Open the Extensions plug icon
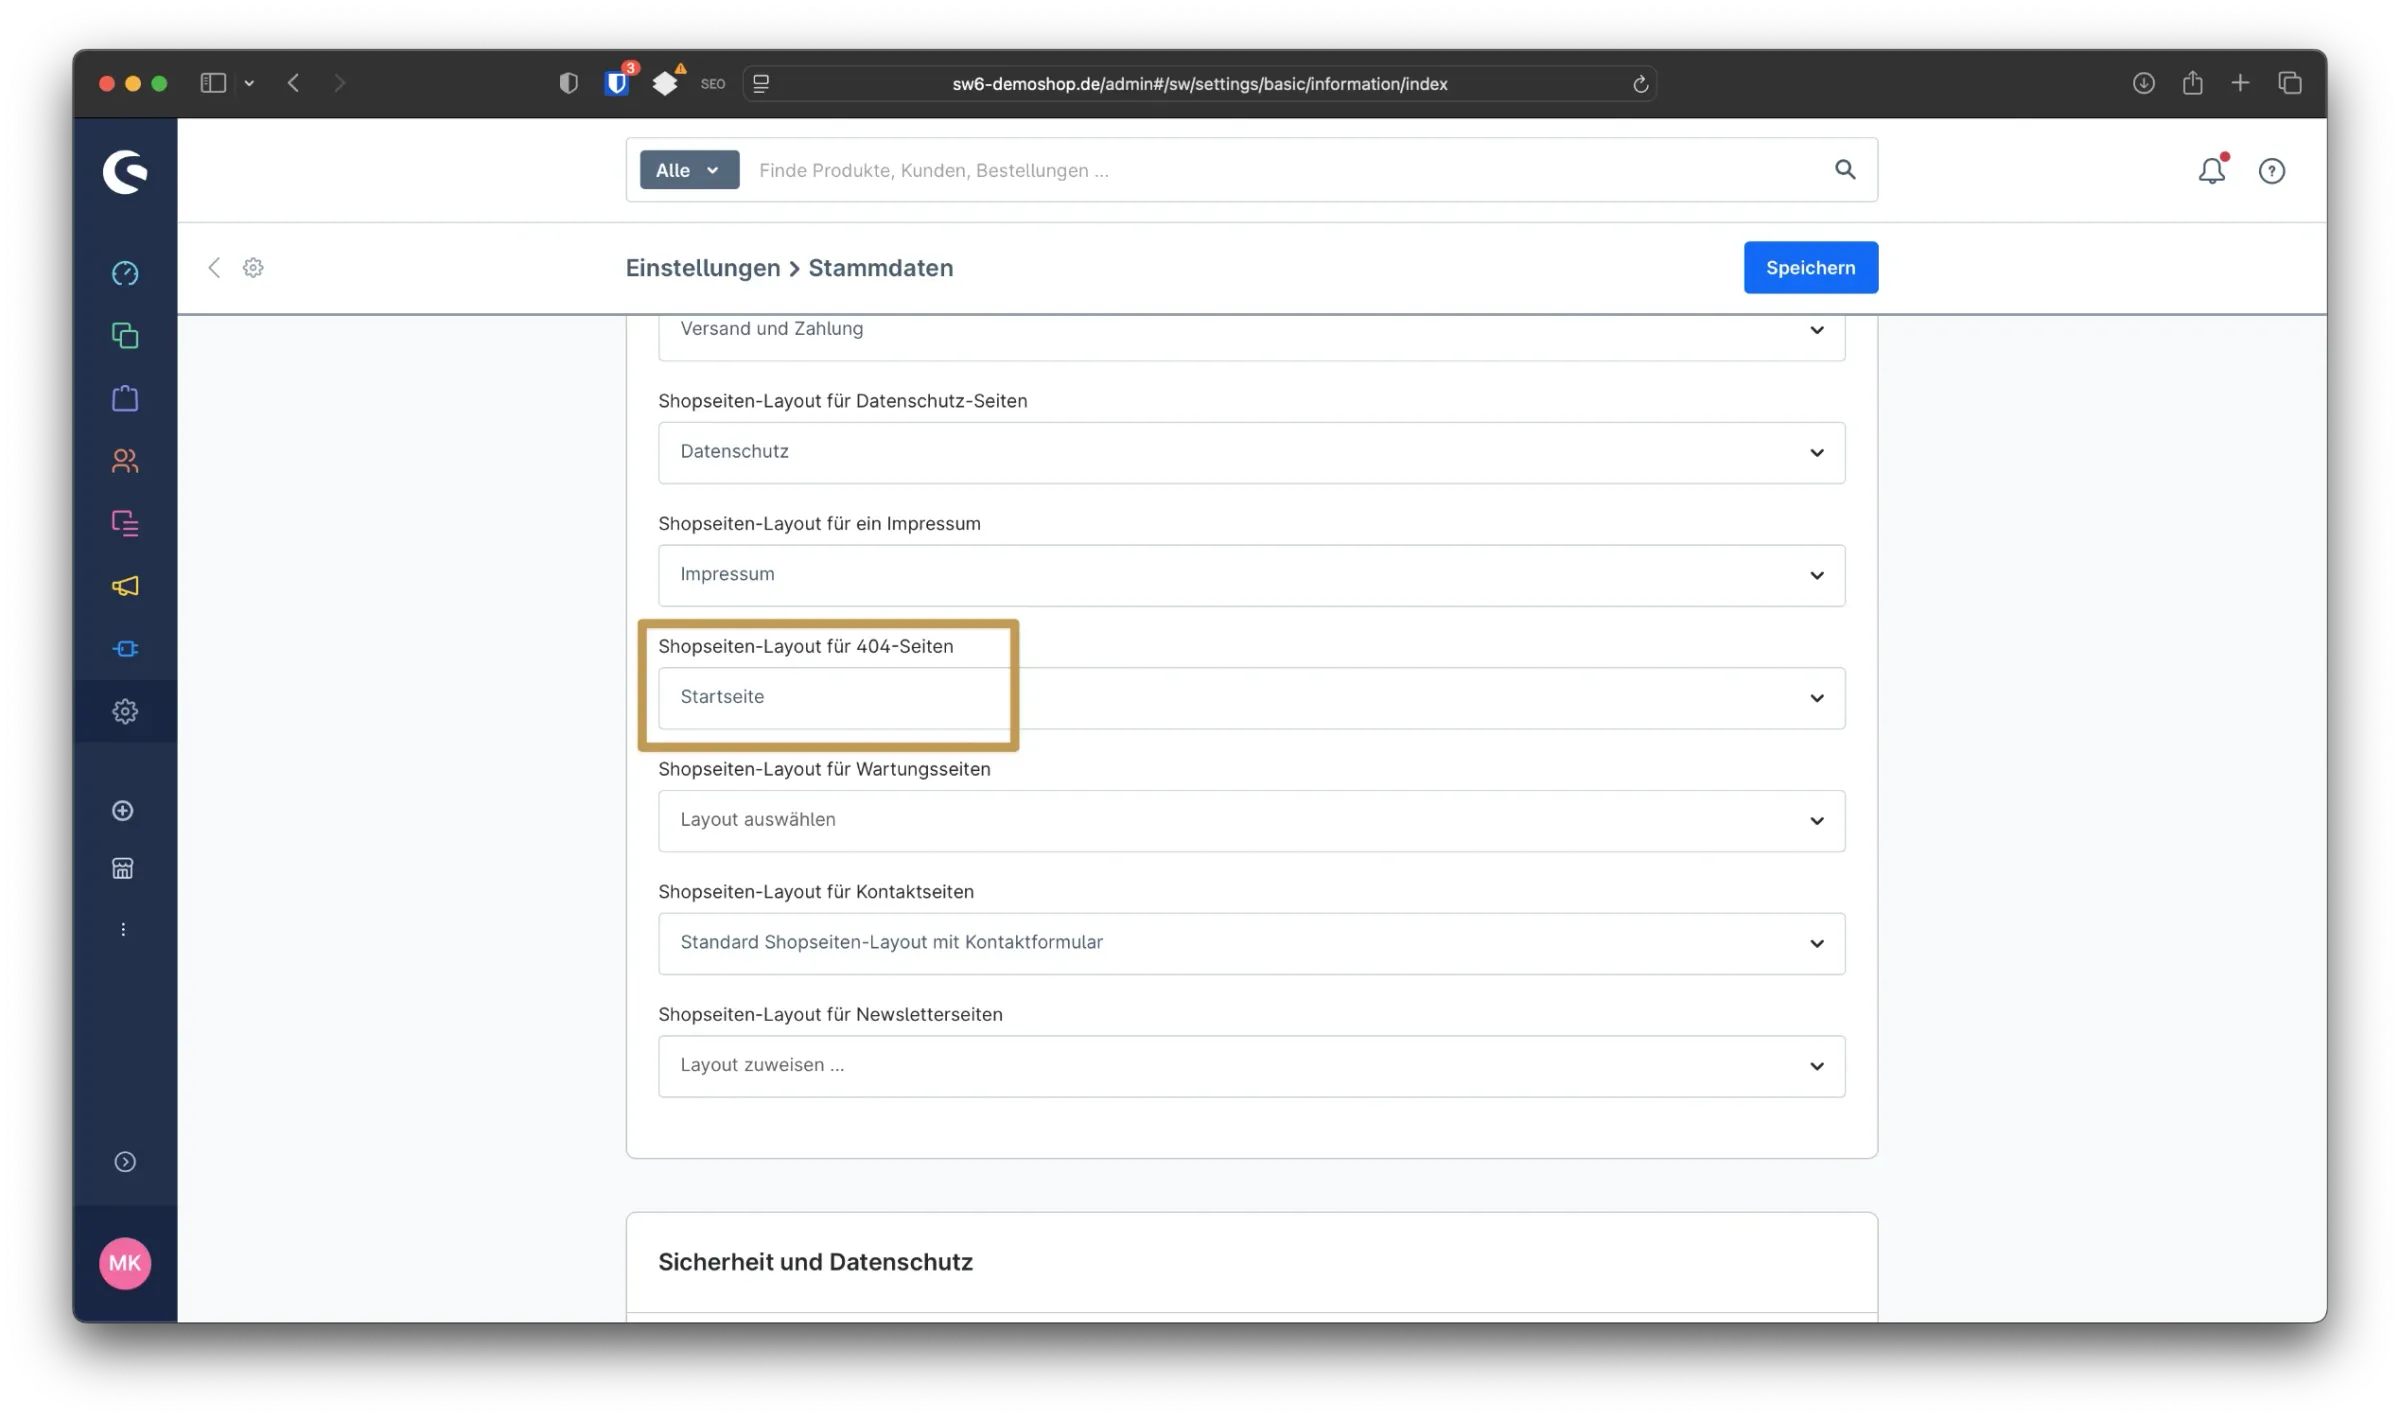This screenshot has height=1419, width=2400. 125,649
